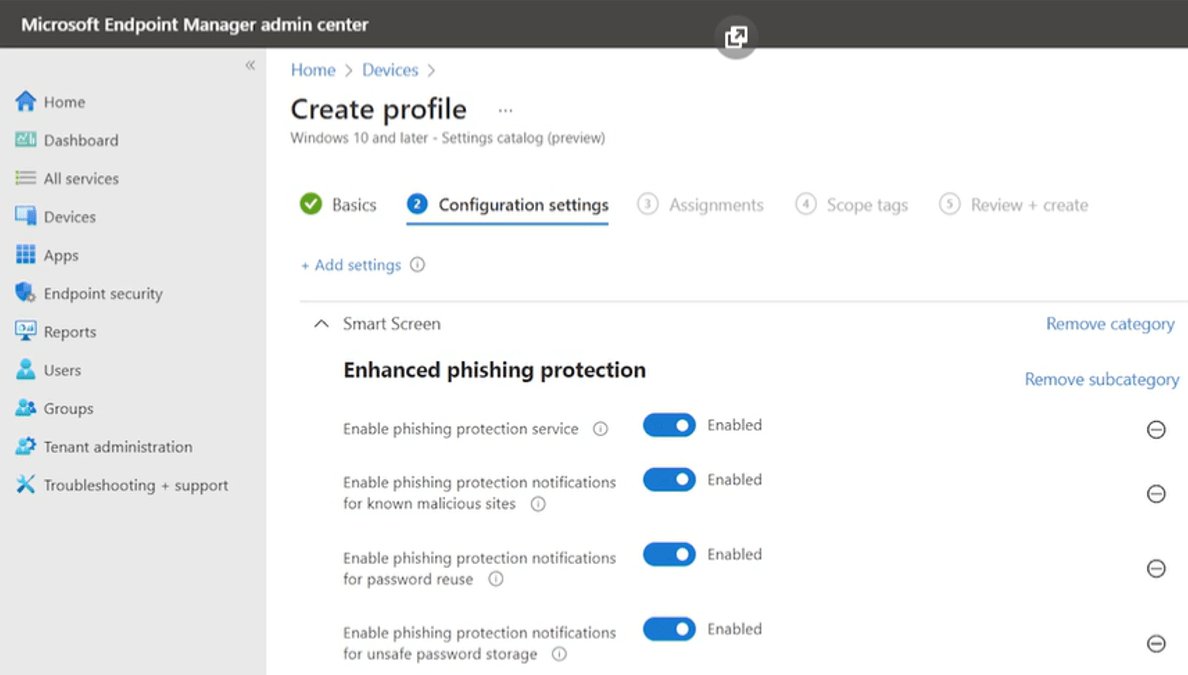
Task: Navigate to Home breadcrumb link
Action: pyautogui.click(x=313, y=70)
